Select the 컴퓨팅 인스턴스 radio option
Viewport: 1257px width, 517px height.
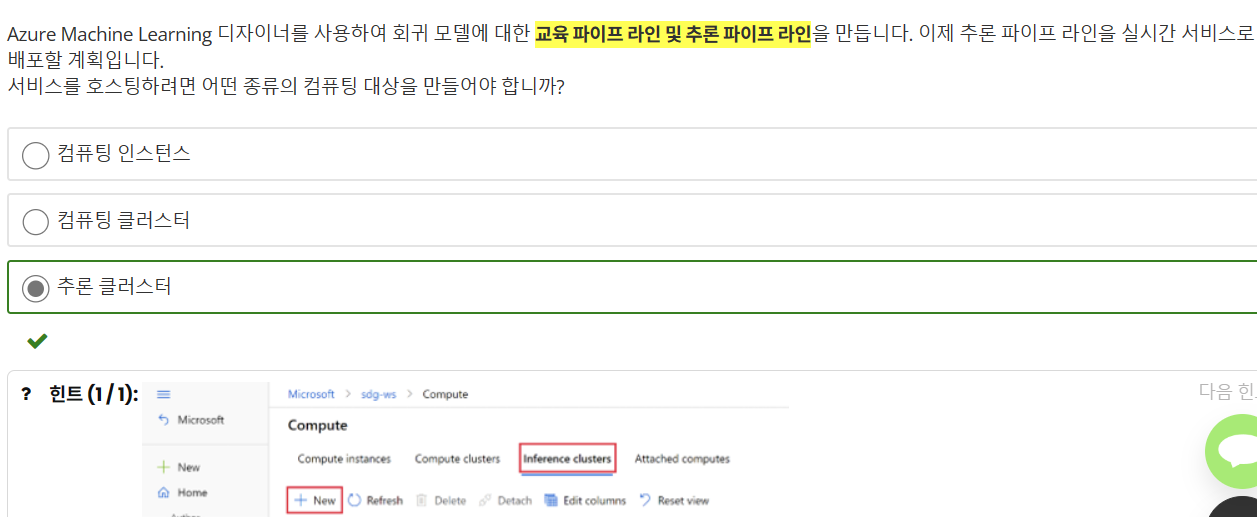pyautogui.click(x=36, y=155)
